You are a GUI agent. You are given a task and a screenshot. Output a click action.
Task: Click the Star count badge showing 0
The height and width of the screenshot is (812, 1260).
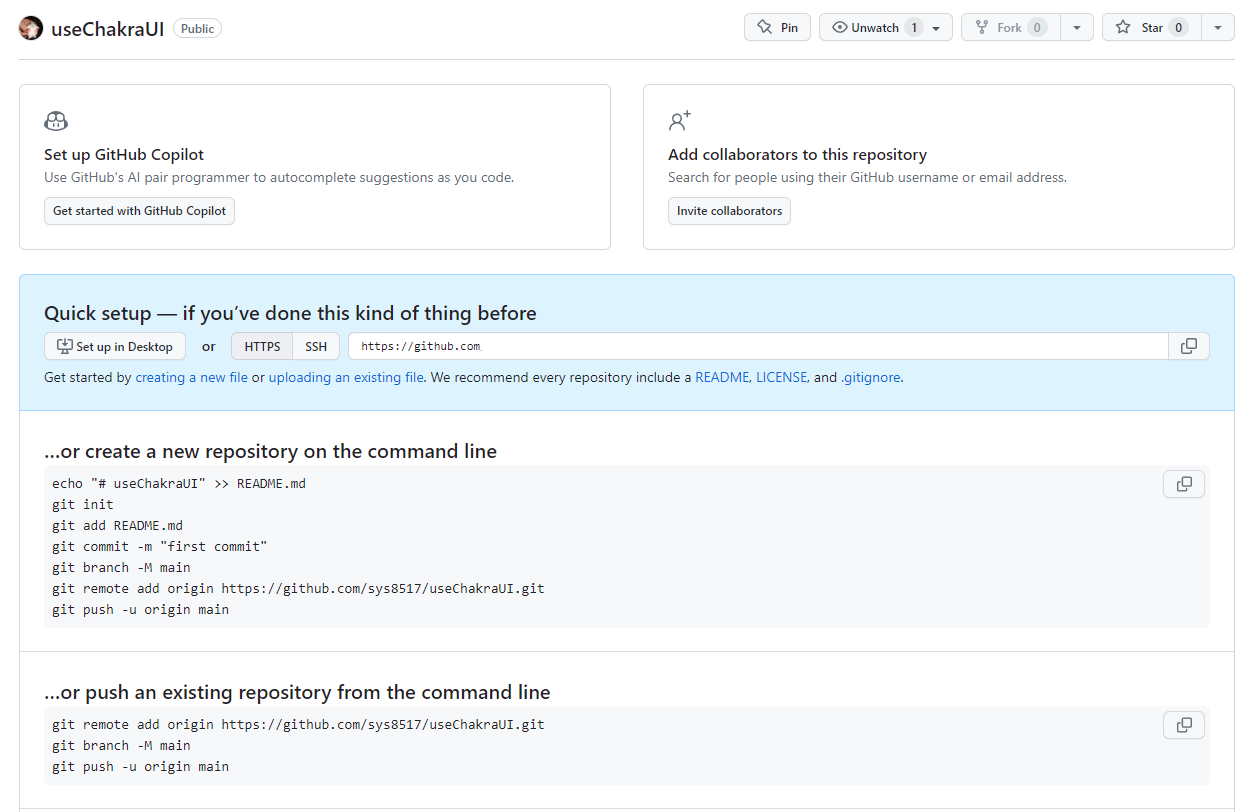[1179, 27]
